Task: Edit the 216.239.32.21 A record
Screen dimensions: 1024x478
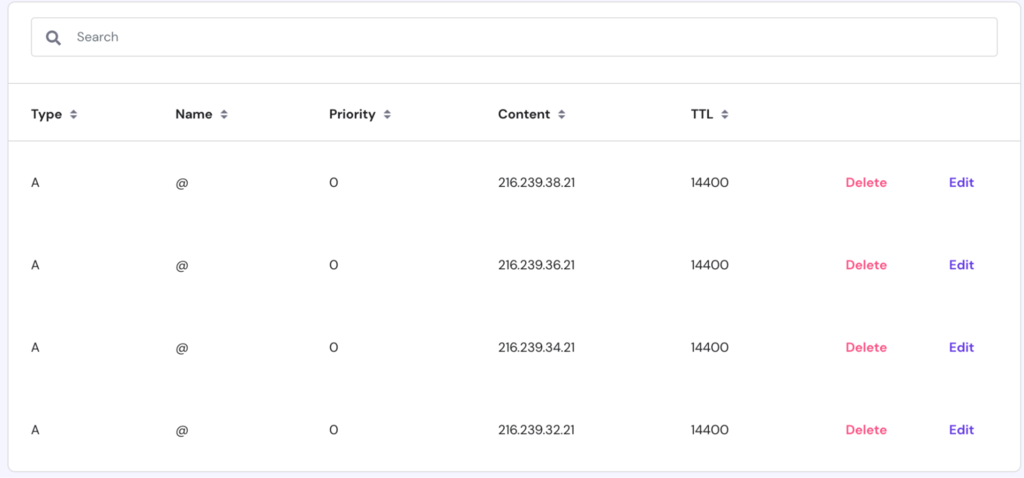Action: point(961,430)
